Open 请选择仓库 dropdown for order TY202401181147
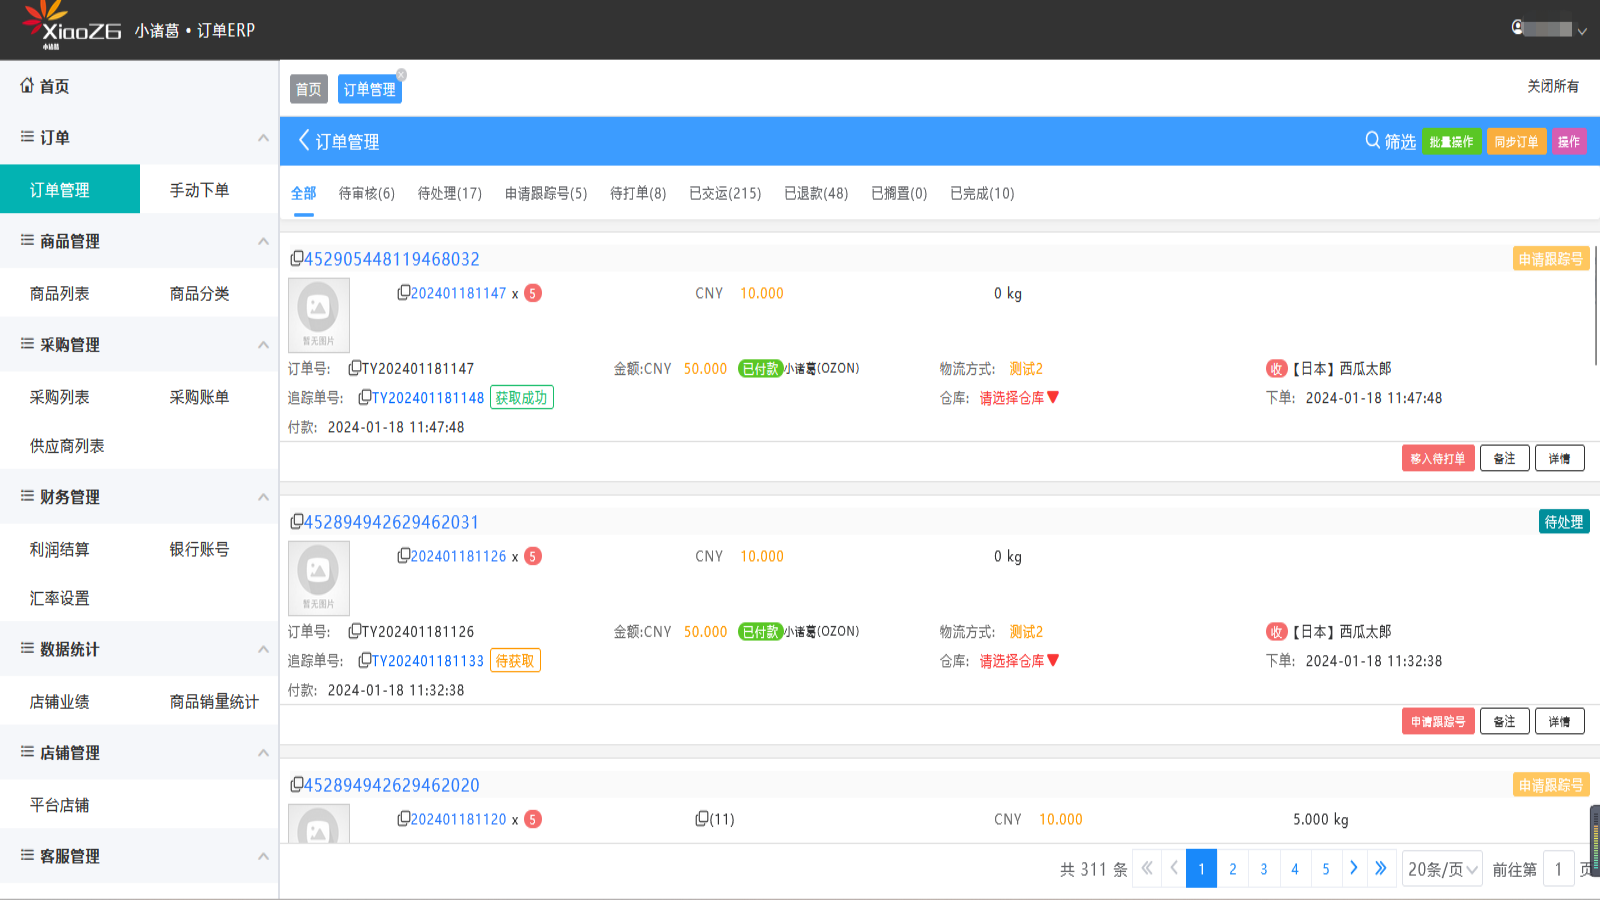Viewport: 1600px width, 900px height. tap(1019, 398)
